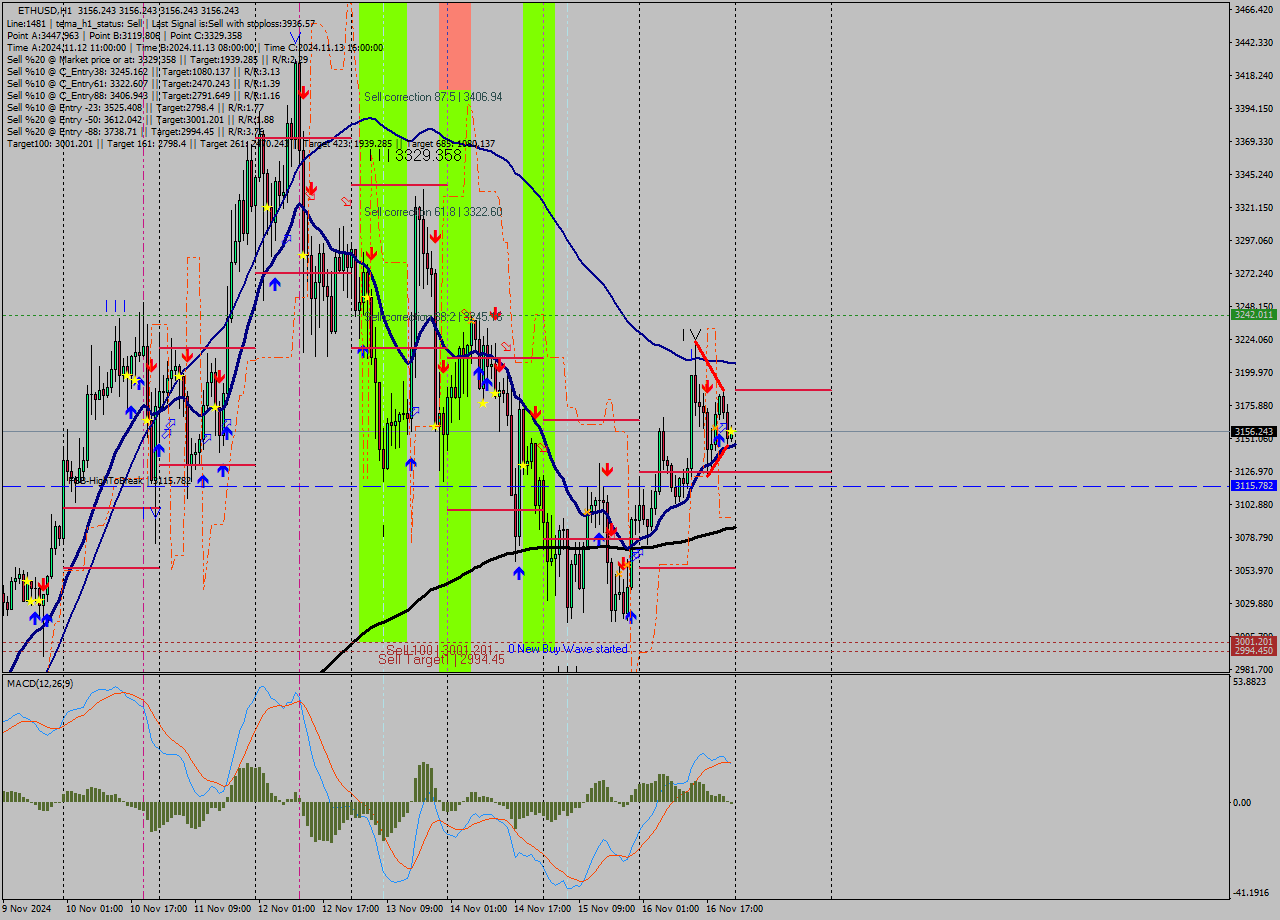Click the 'Sell 100 | 3001.201' label
The width and height of the screenshot is (1280, 920).
[x=440, y=649]
